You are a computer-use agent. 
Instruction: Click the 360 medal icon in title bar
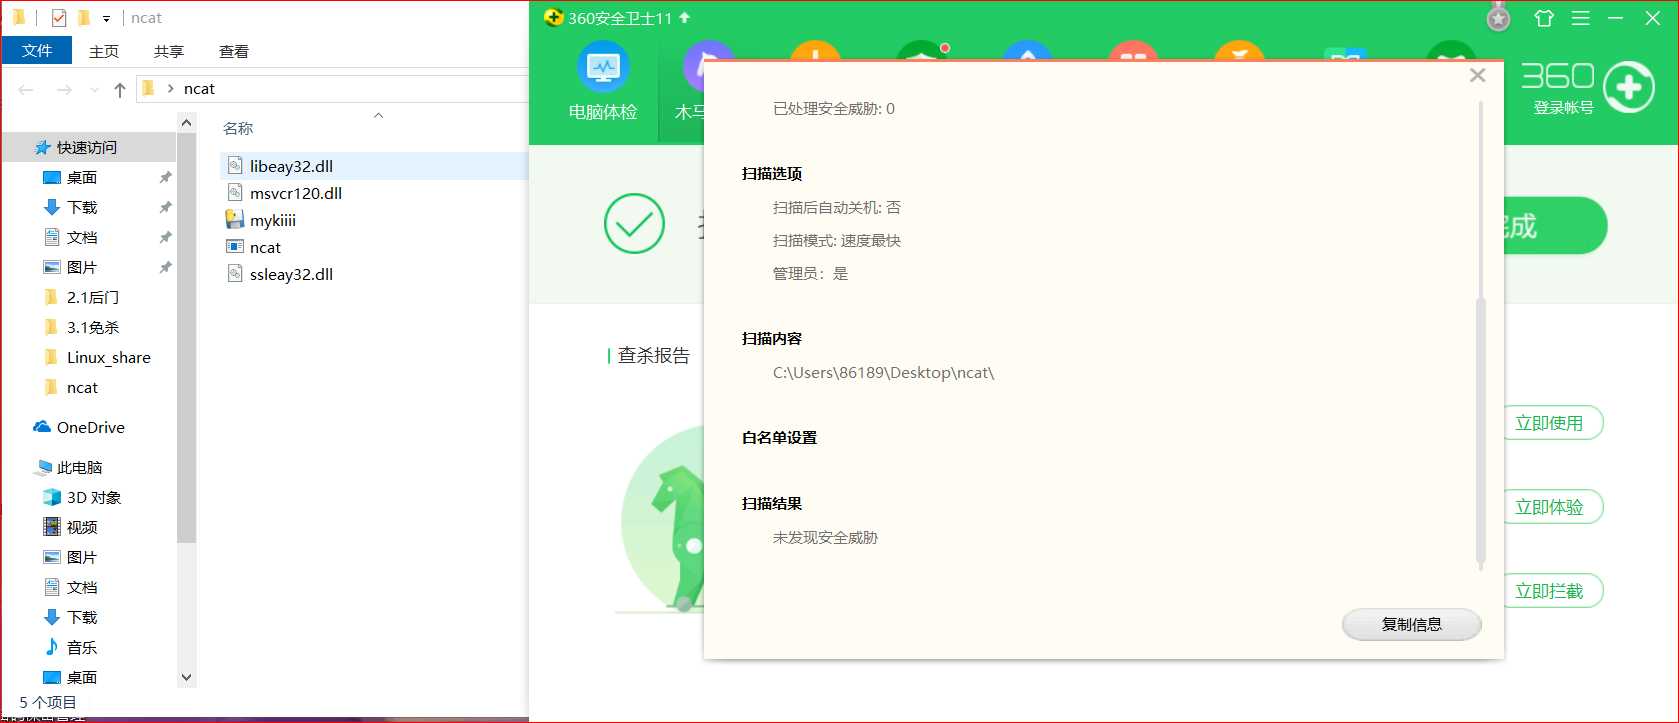point(1498,18)
